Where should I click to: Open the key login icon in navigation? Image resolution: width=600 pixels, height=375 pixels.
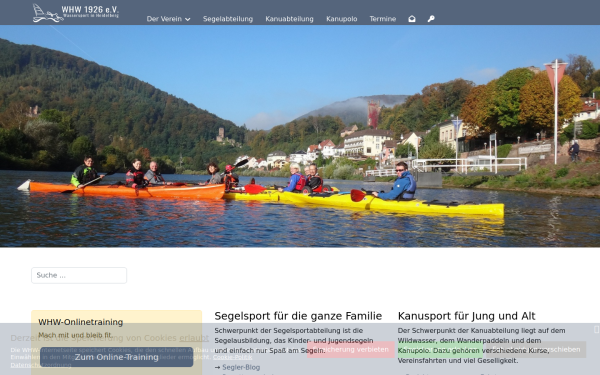point(431,19)
